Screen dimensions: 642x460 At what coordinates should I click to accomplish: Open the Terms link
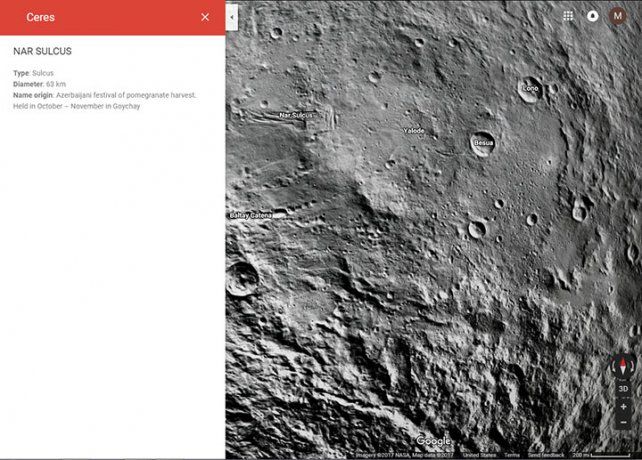click(512, 455)
